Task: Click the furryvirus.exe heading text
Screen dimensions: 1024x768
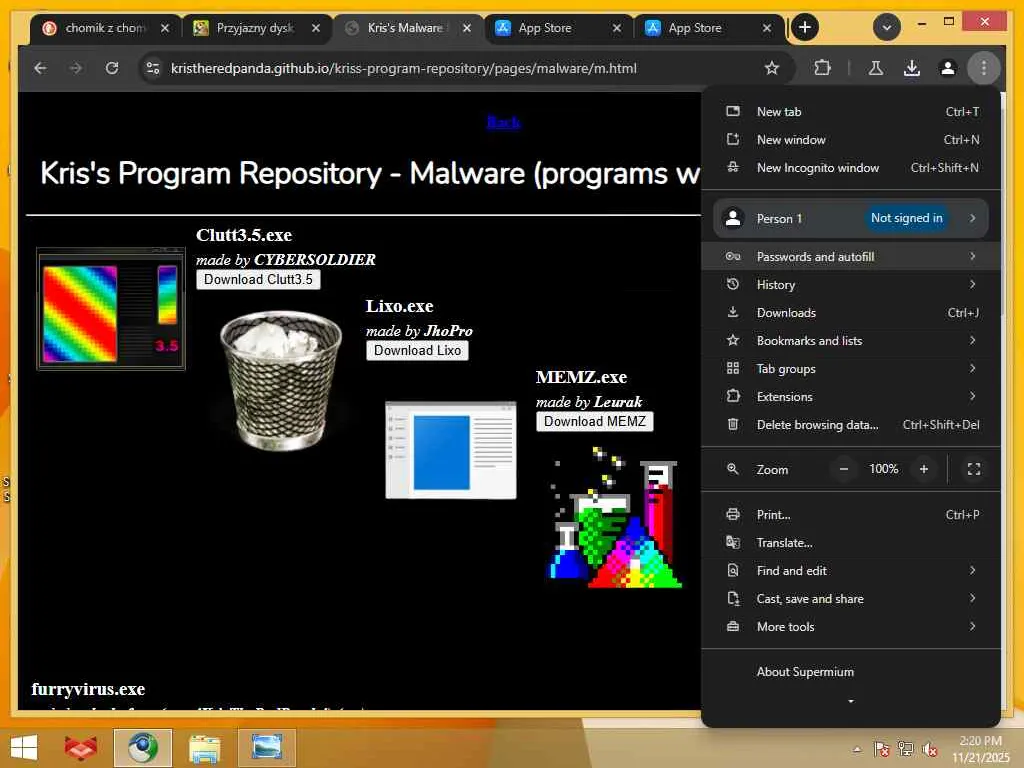Action: click(88, 689)
